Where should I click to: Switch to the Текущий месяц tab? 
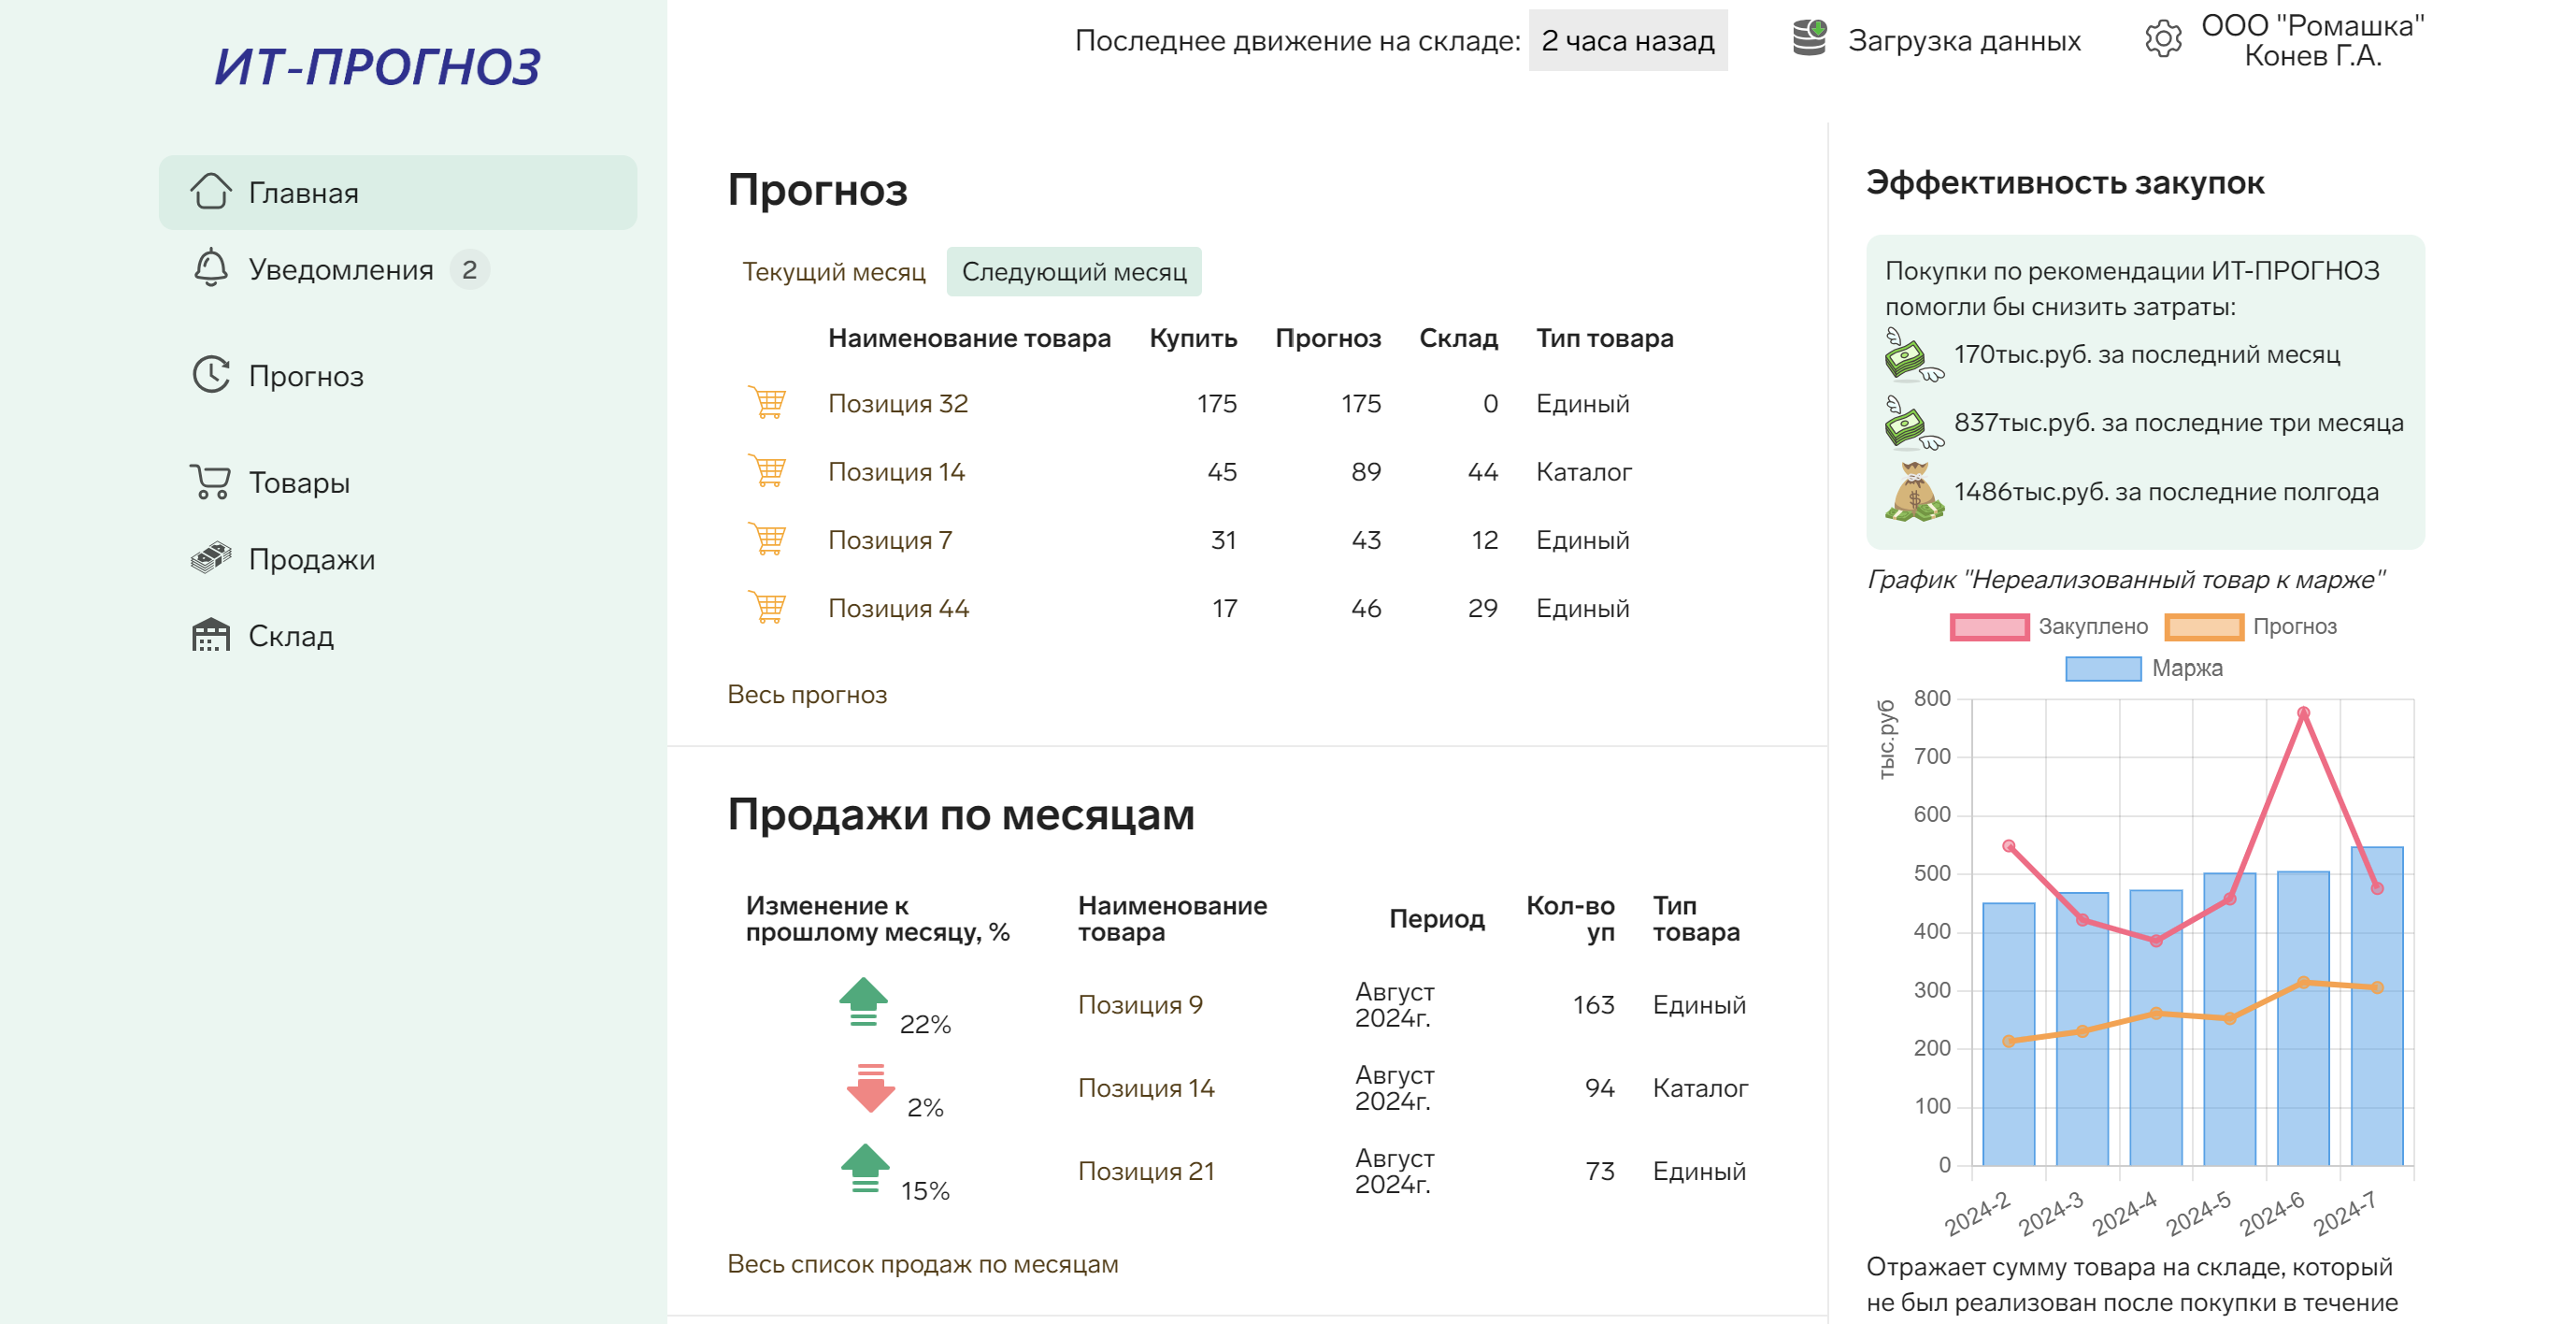tap(834, 272)
